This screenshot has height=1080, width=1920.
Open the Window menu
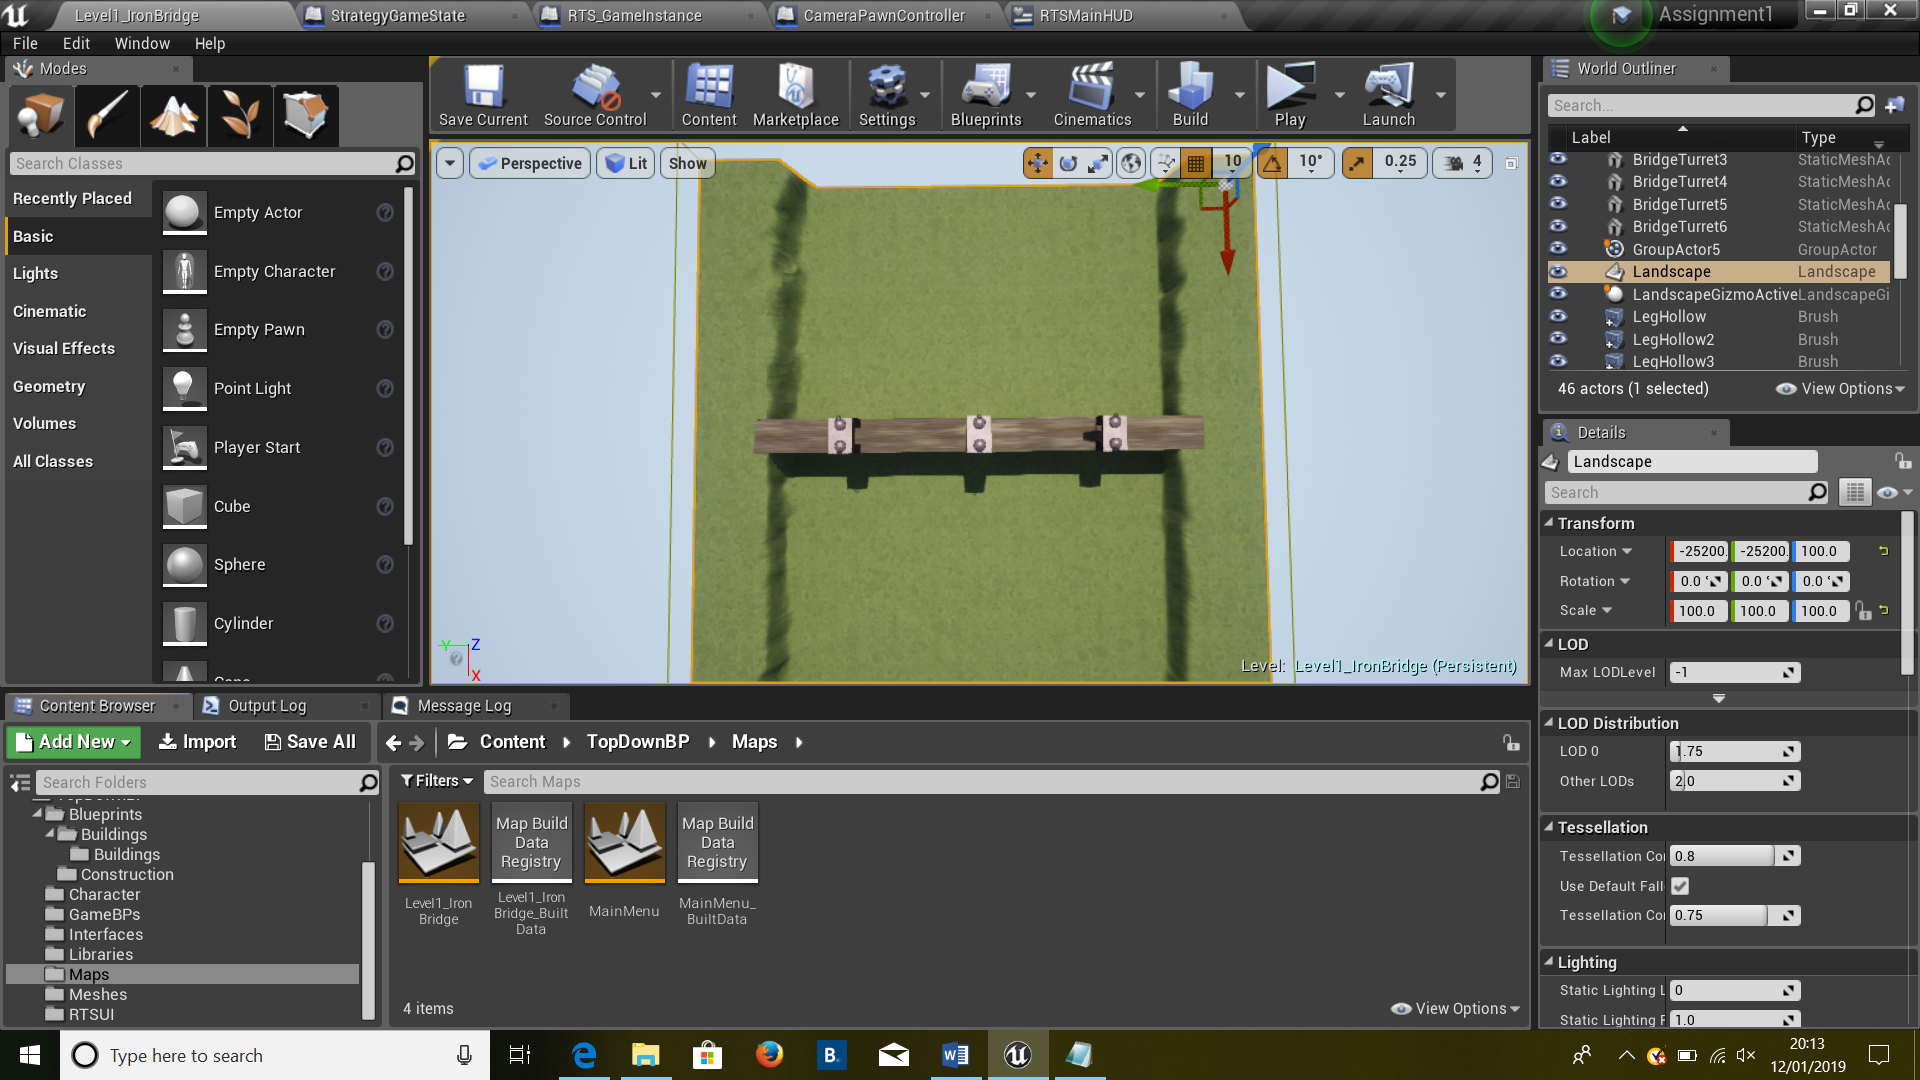click(142, 43)
